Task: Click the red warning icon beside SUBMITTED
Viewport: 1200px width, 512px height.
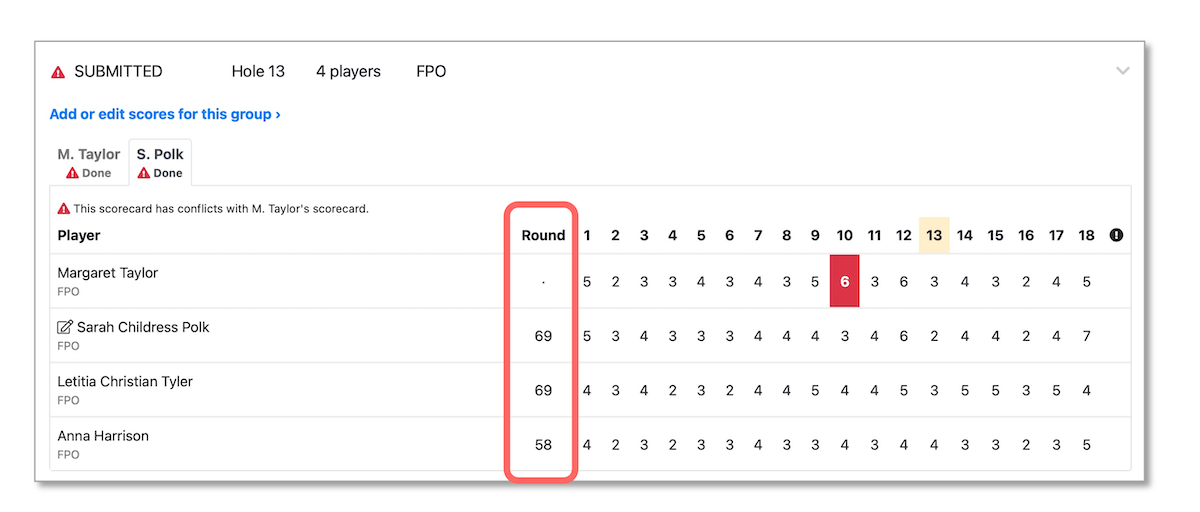Action: click(x=58, y=72)
